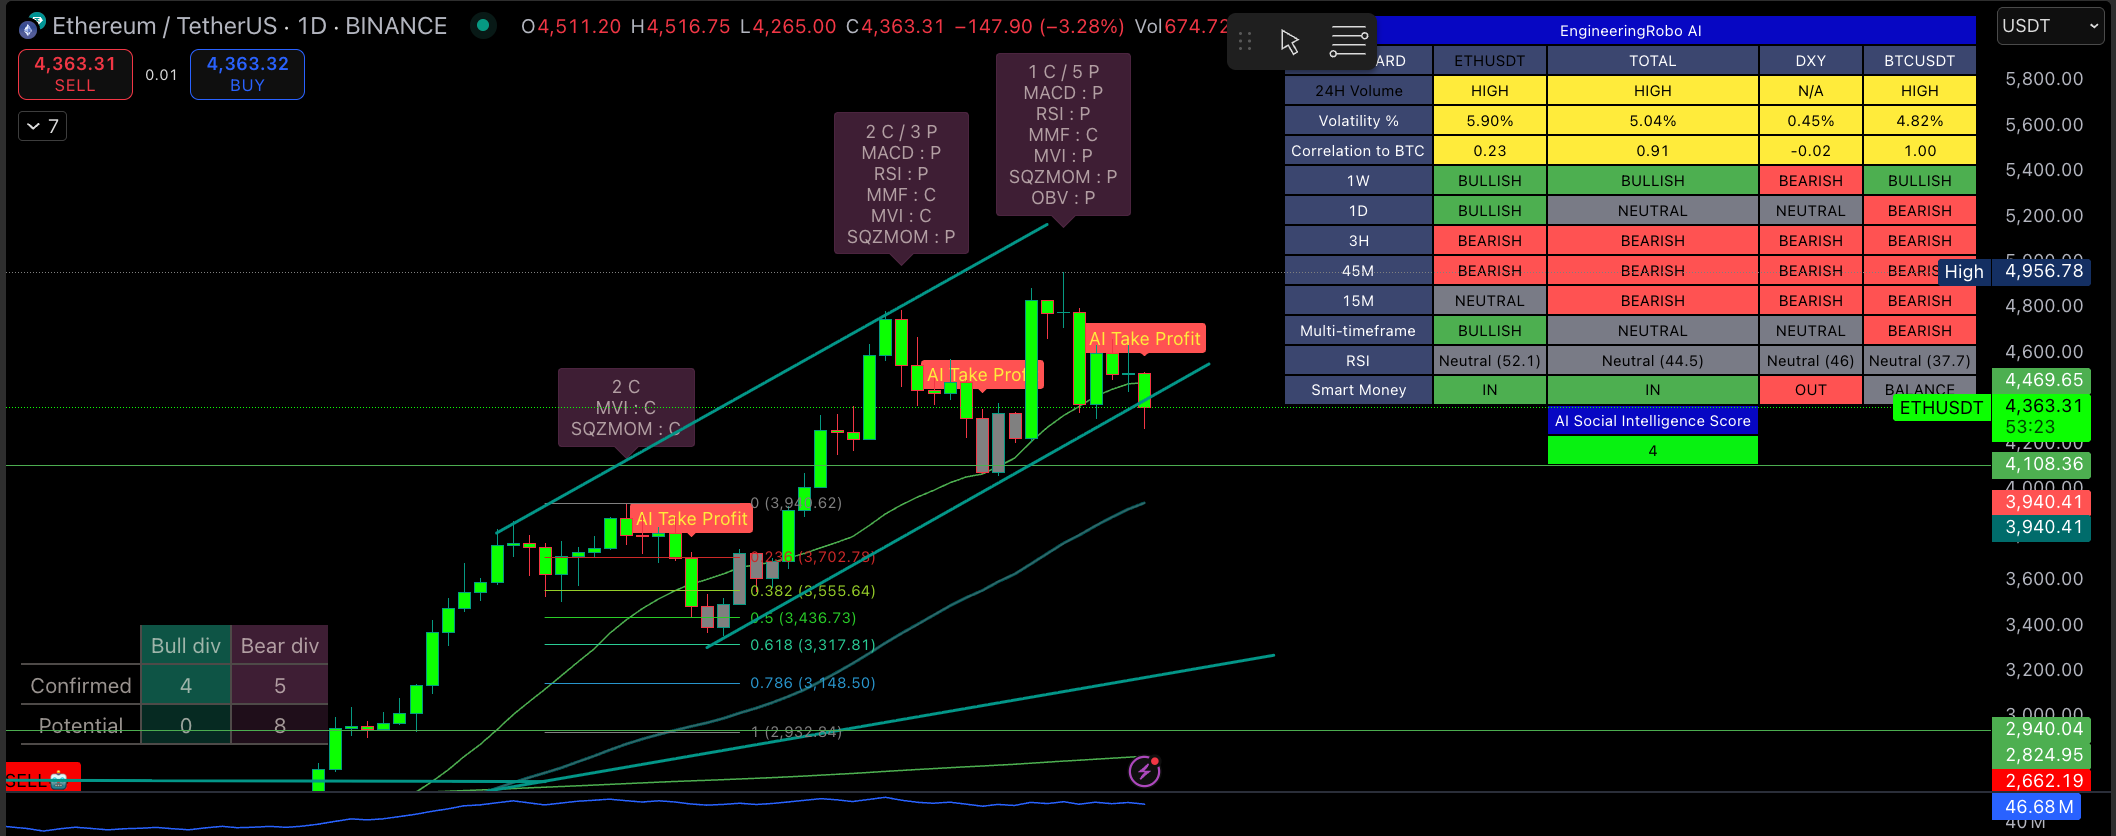The width and height of the screenshot is (2116, 836).
Task: Click the Bear div column header
Action: click(x=280, y=646)
